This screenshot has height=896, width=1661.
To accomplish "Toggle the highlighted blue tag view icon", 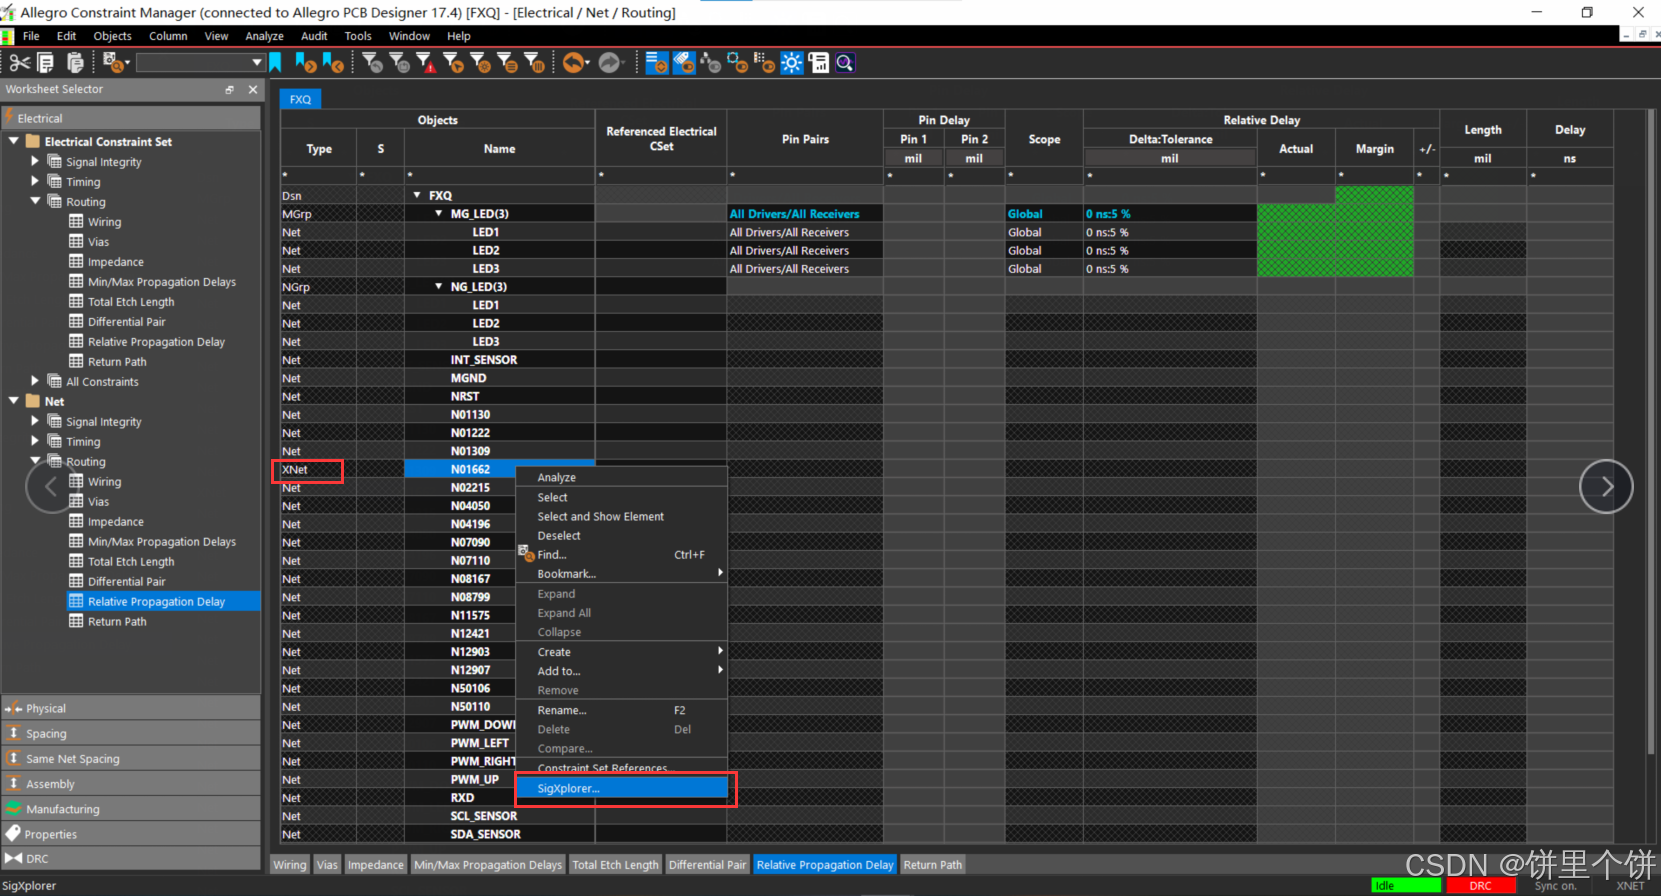I will click(683, 63).
